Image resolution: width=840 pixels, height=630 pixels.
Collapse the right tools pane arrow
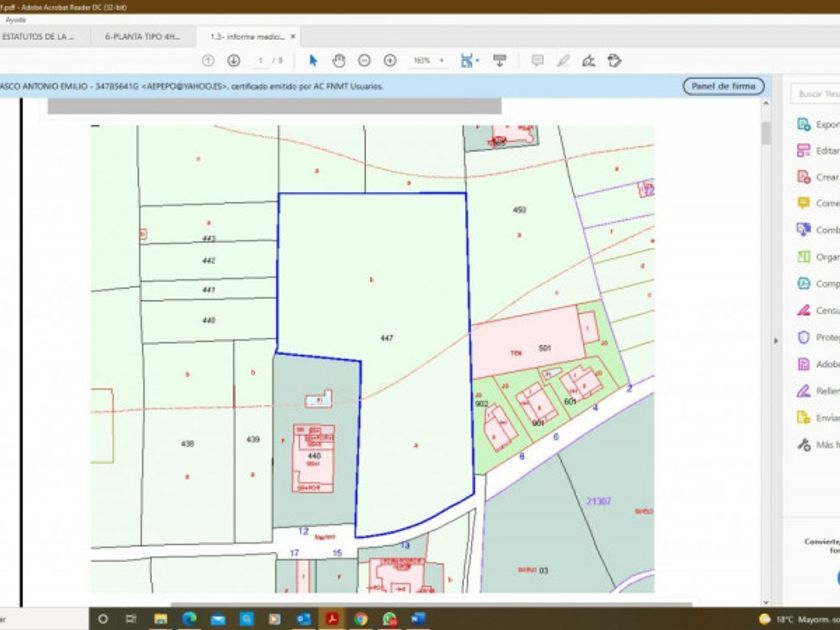click(776, 340)
